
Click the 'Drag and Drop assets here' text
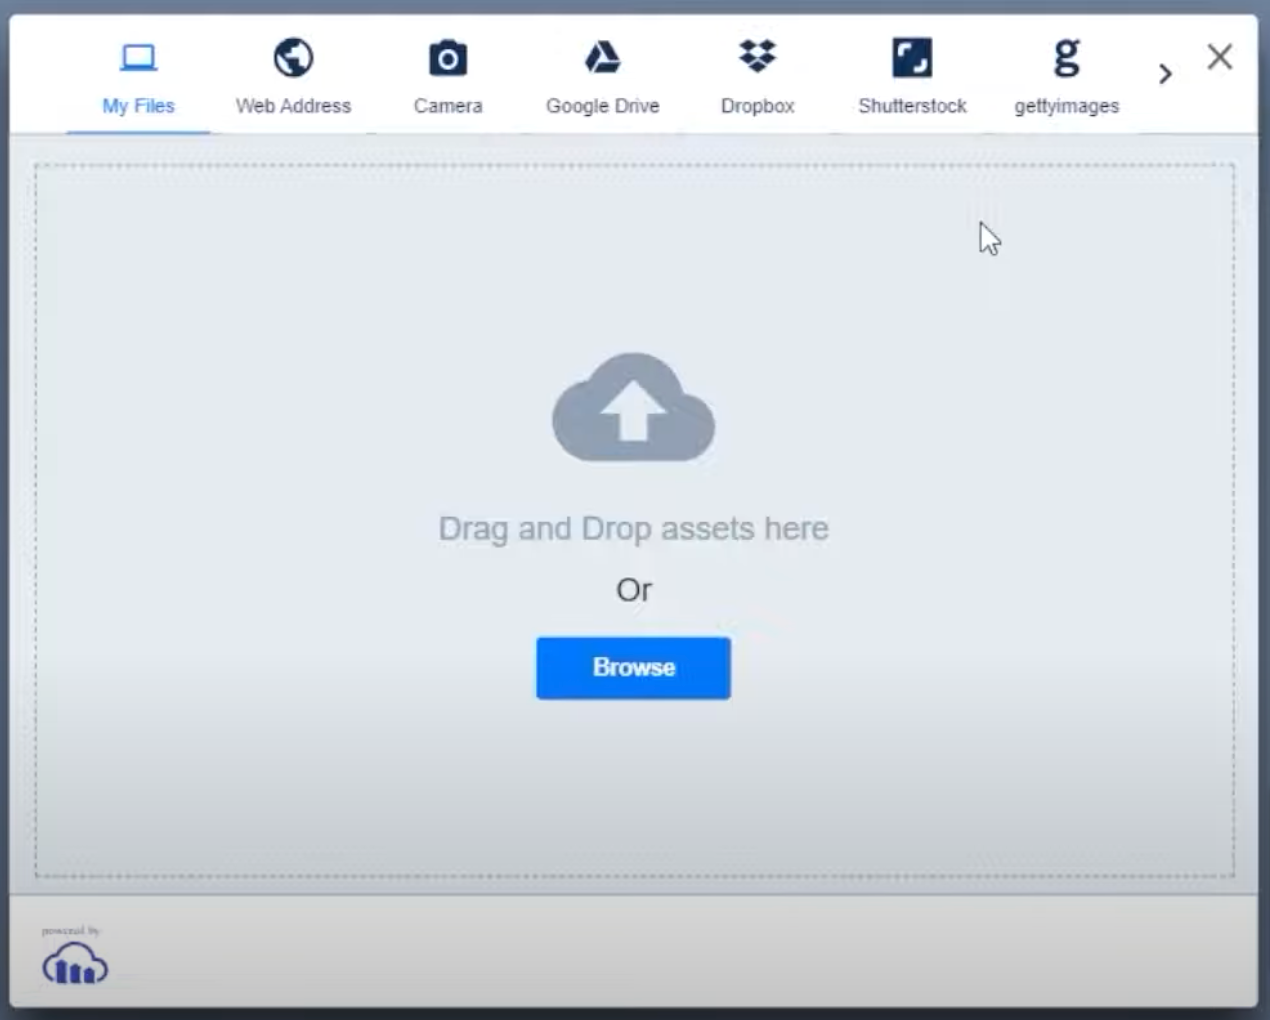[x=632, y=528]
